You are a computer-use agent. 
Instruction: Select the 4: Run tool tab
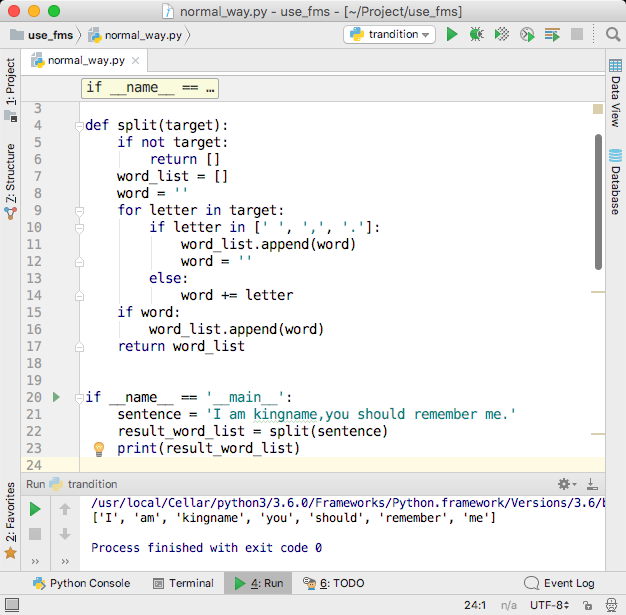coord(258,583)
